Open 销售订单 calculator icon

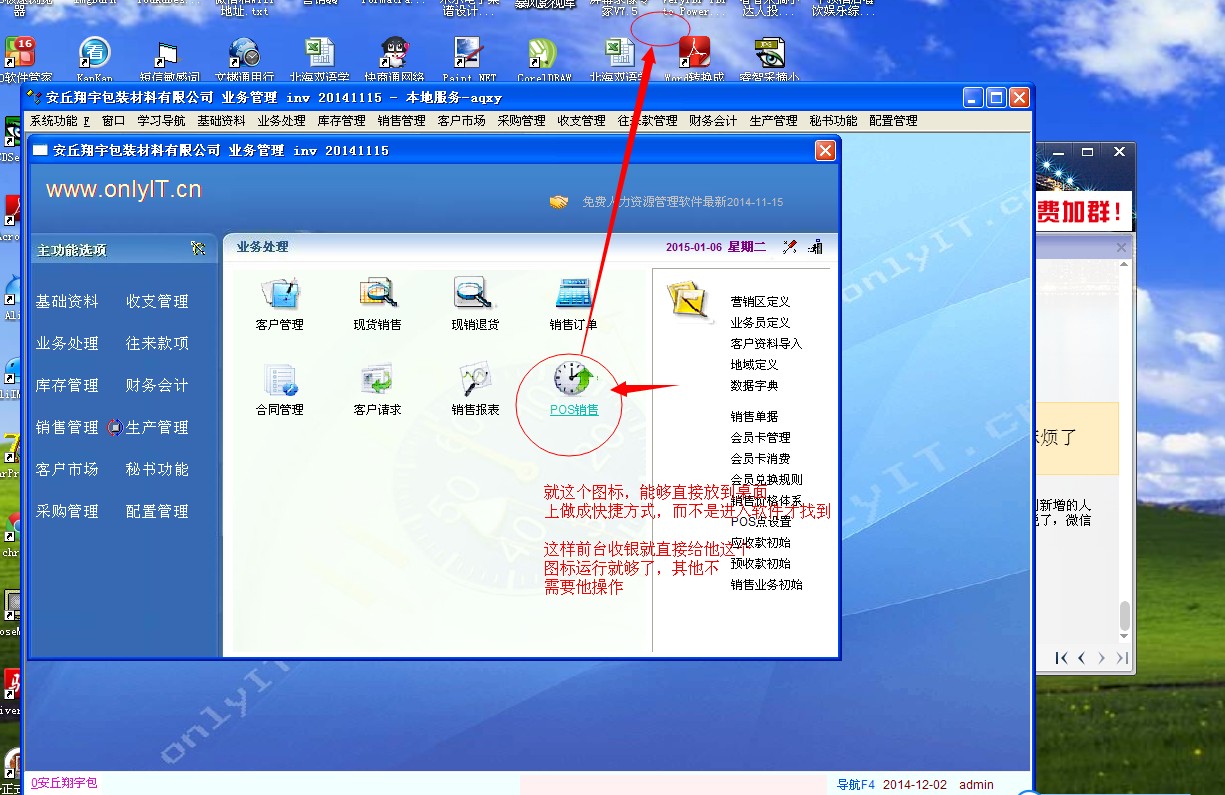[573, 294]
